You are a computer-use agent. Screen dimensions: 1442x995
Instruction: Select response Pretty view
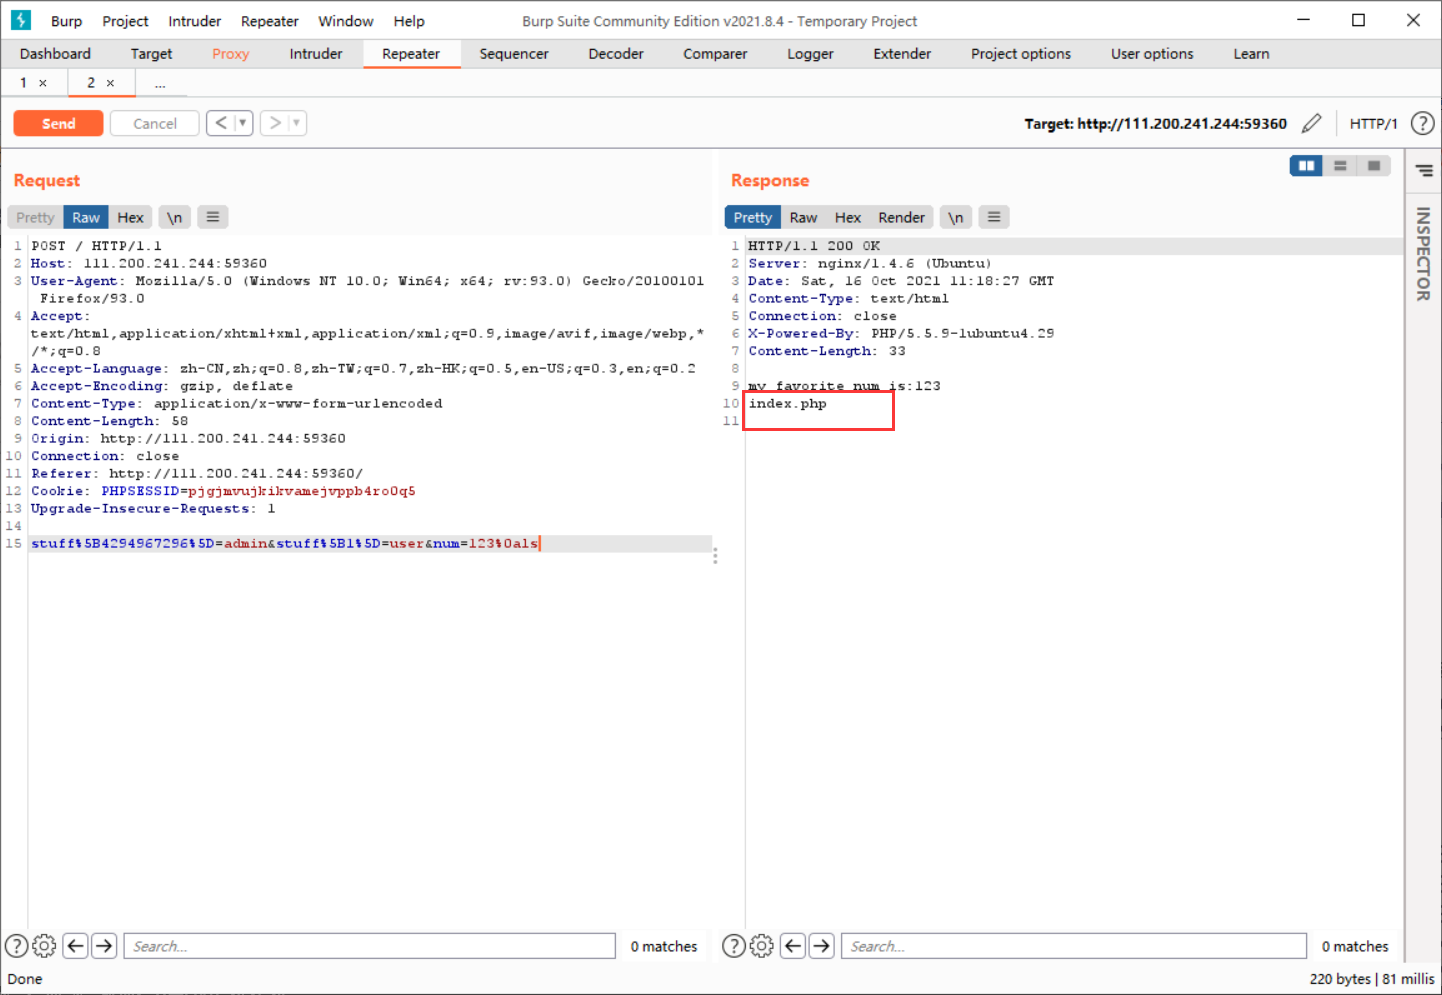click(x=753, y=217)
